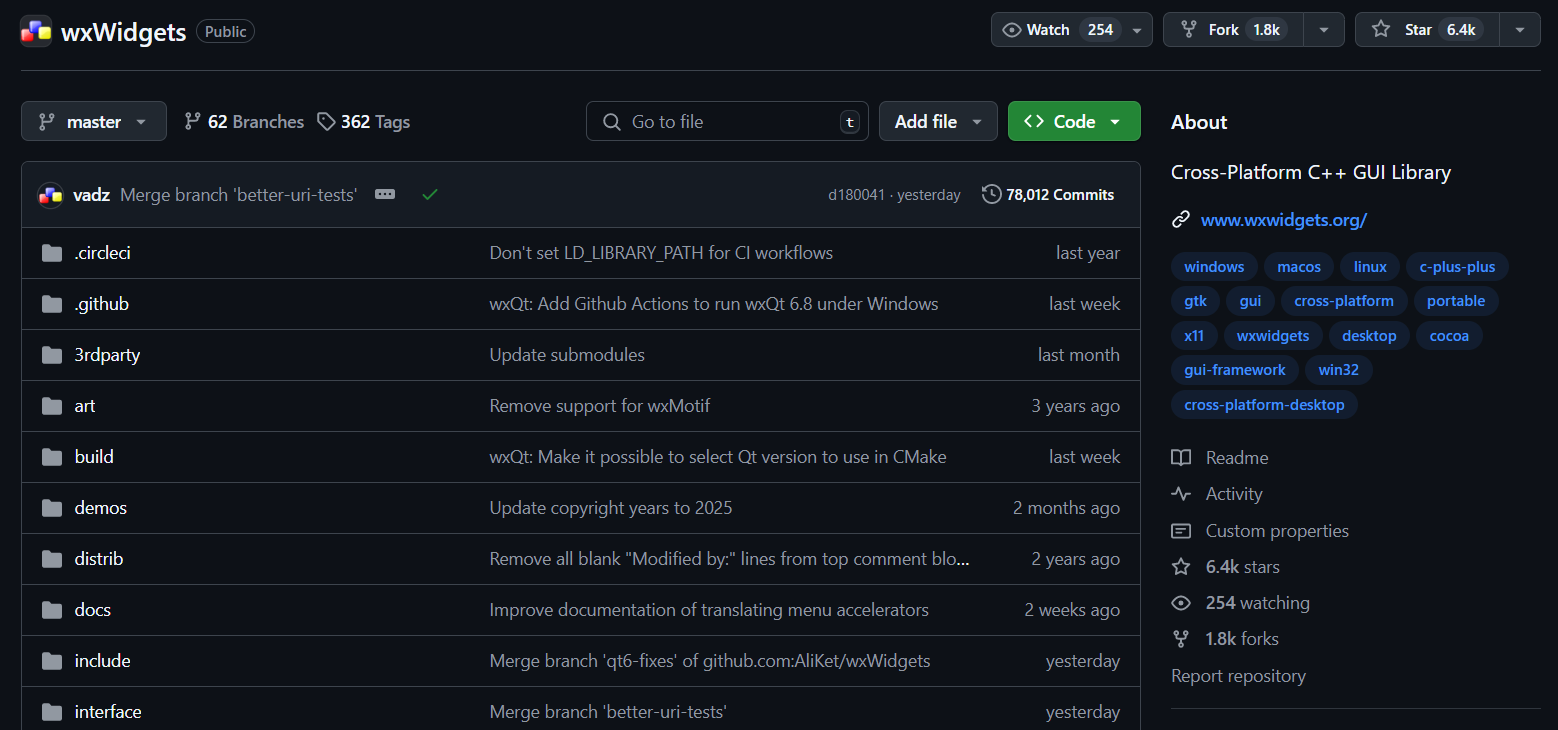Open the master branch dropdown
This screenshot has height=730, width=1558.
pyautogui.click(x=93, y=121)
